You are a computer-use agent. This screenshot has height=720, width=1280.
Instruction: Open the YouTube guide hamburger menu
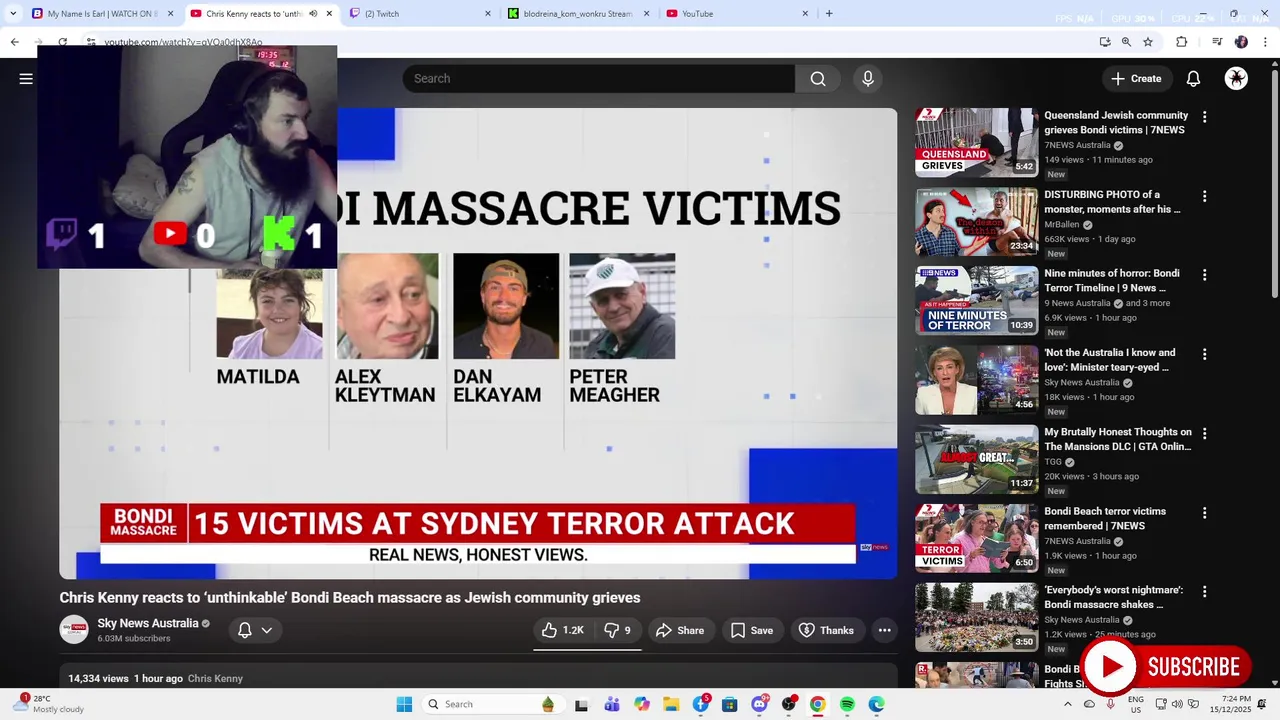point(26,79)
